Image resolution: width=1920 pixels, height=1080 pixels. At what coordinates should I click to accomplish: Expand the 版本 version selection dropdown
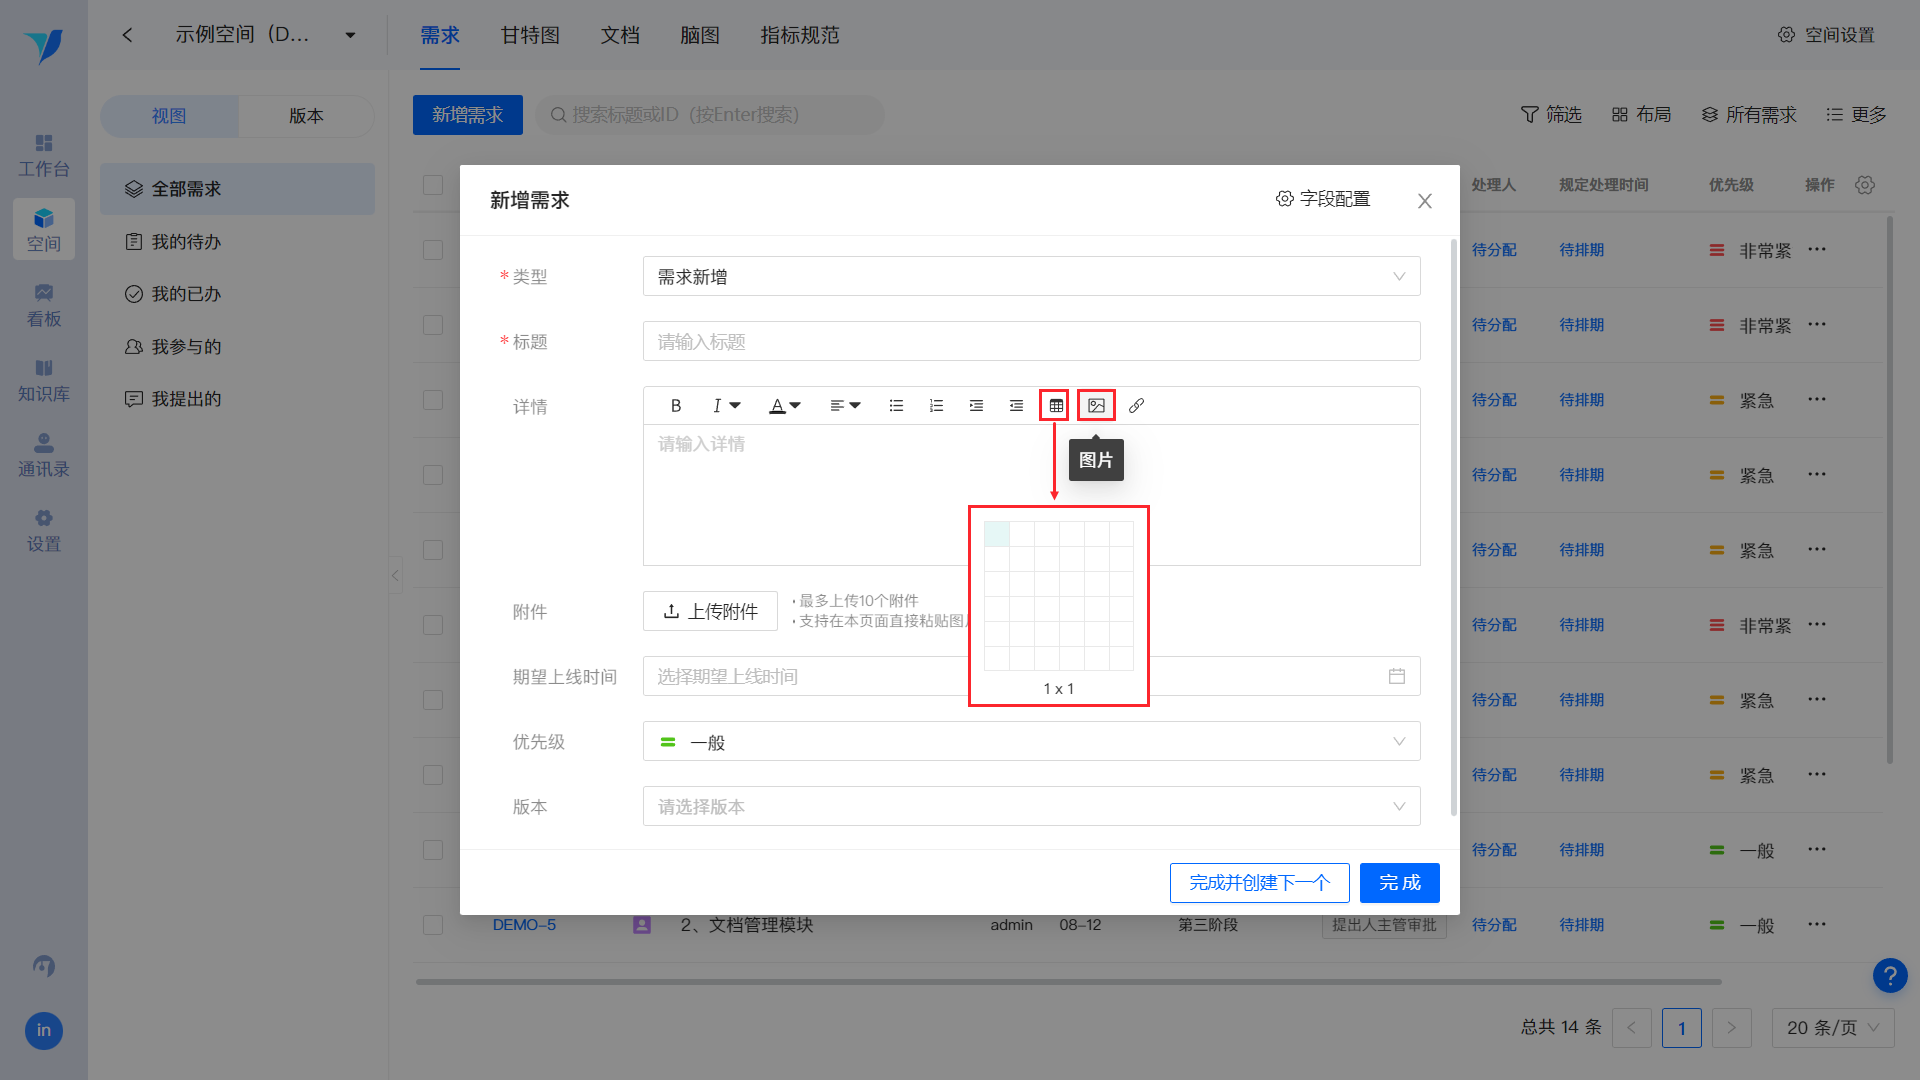[1031, 806]
